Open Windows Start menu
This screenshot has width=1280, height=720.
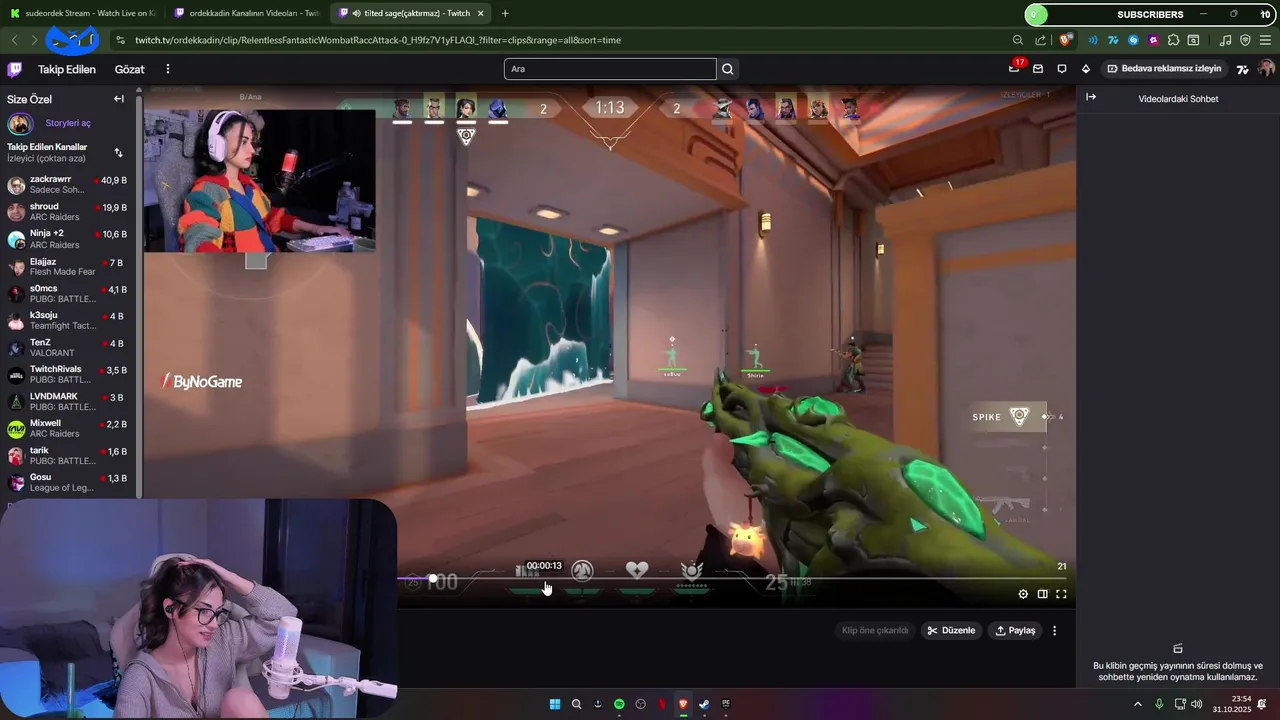(x=555, y=704)
